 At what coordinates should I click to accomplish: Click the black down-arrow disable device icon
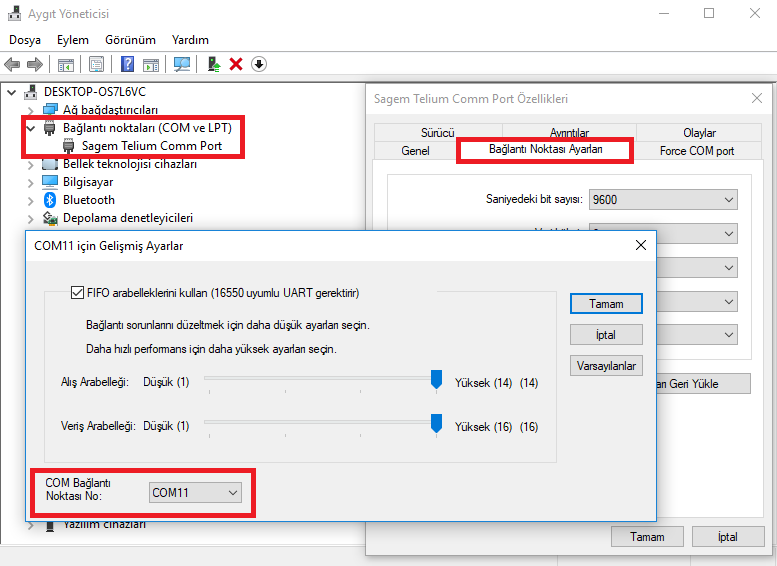click(259, 64)
